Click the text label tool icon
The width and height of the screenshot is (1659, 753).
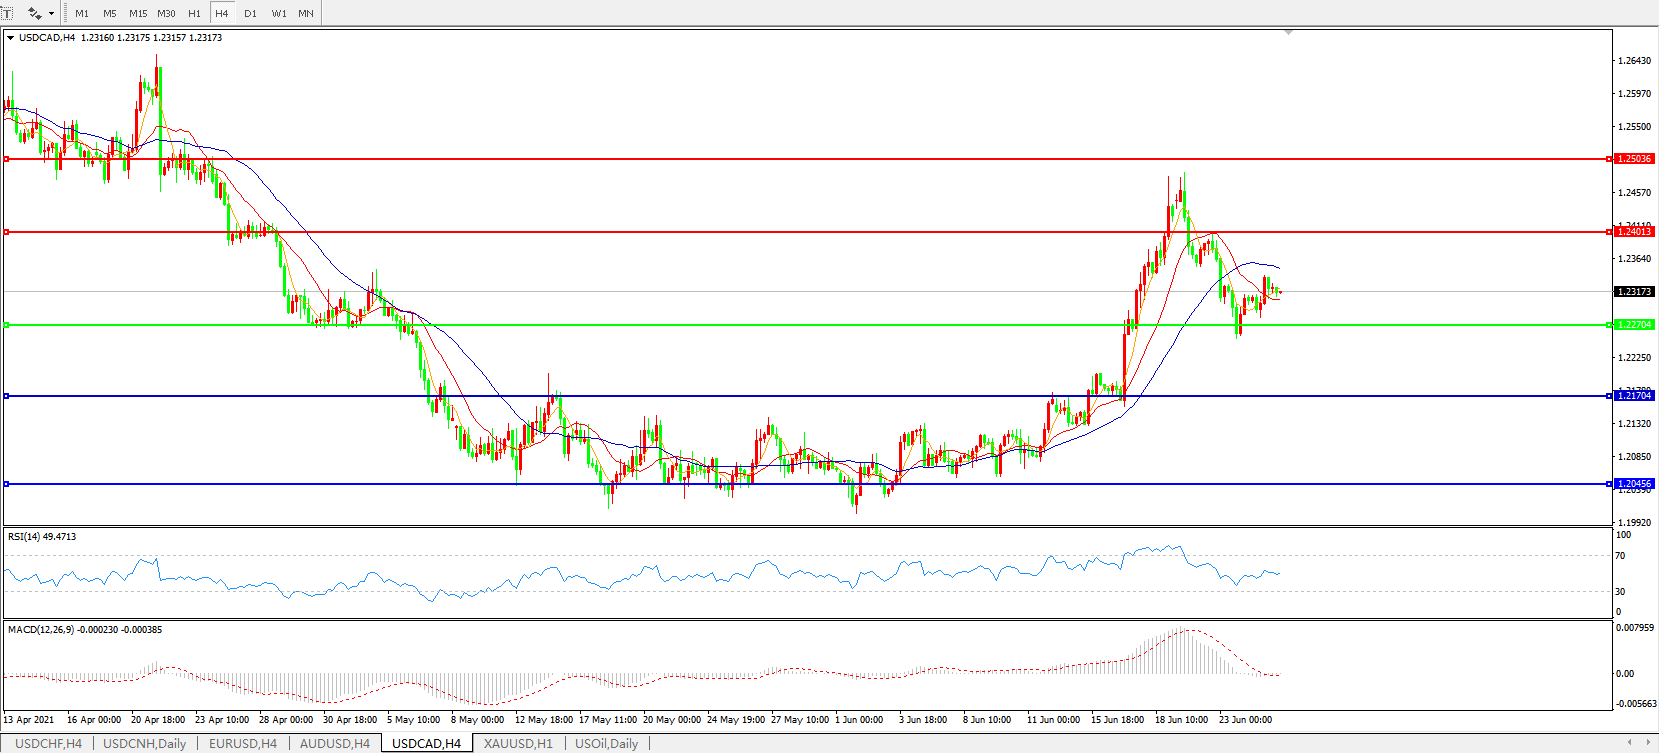coord(7,13)
